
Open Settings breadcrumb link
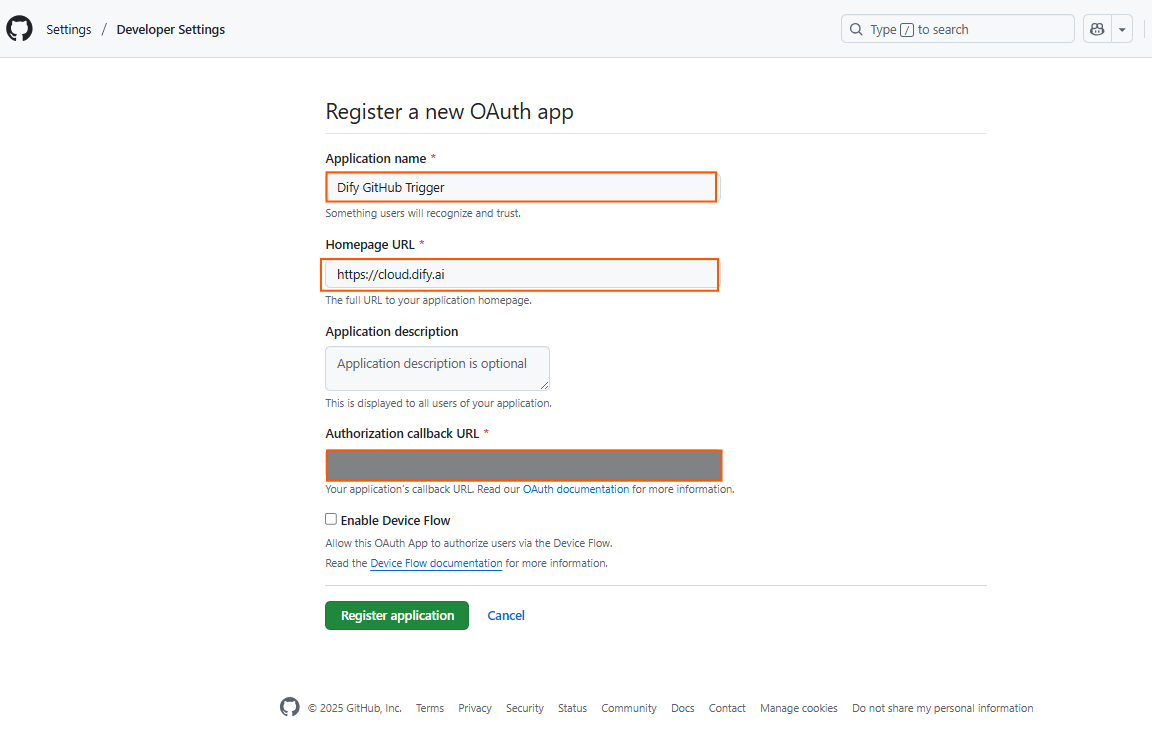point(69,30)
